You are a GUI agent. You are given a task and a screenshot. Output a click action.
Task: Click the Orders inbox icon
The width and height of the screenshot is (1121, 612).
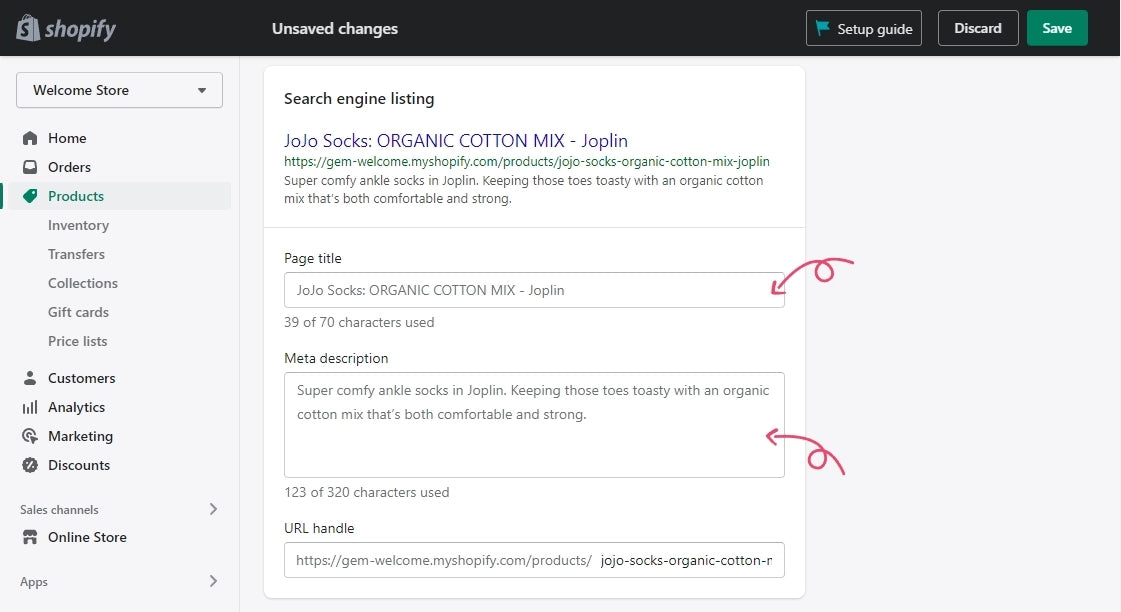click(x=30, y=167)
